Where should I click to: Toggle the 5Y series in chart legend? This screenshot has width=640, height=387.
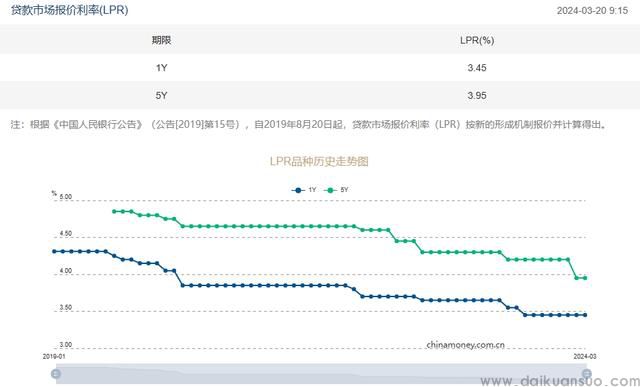click(x=336, y=190)
